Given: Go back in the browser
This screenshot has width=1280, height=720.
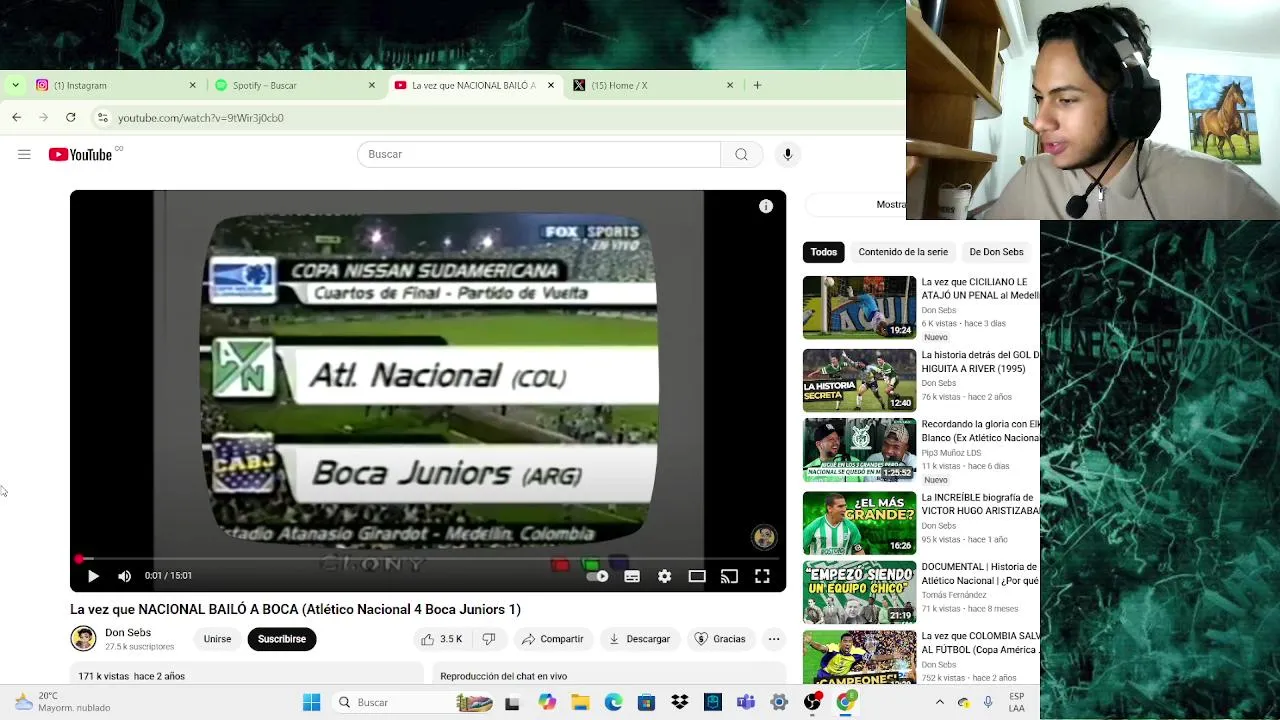Looking at the screenshot, I should 16,117.
